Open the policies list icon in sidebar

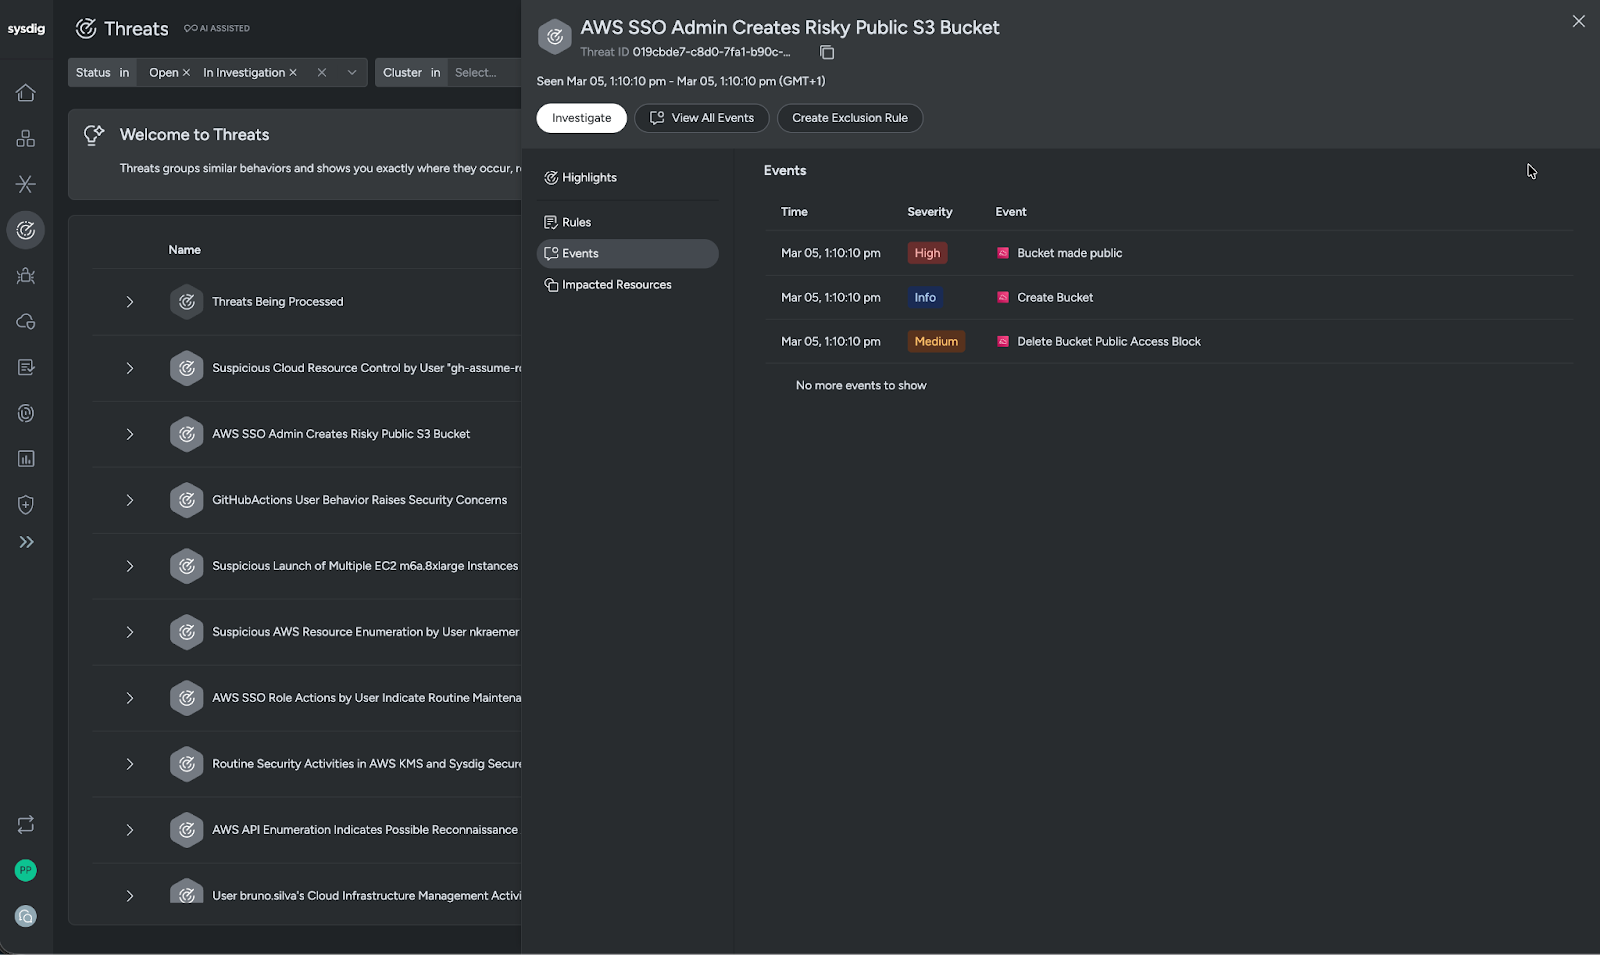[26, 368]
